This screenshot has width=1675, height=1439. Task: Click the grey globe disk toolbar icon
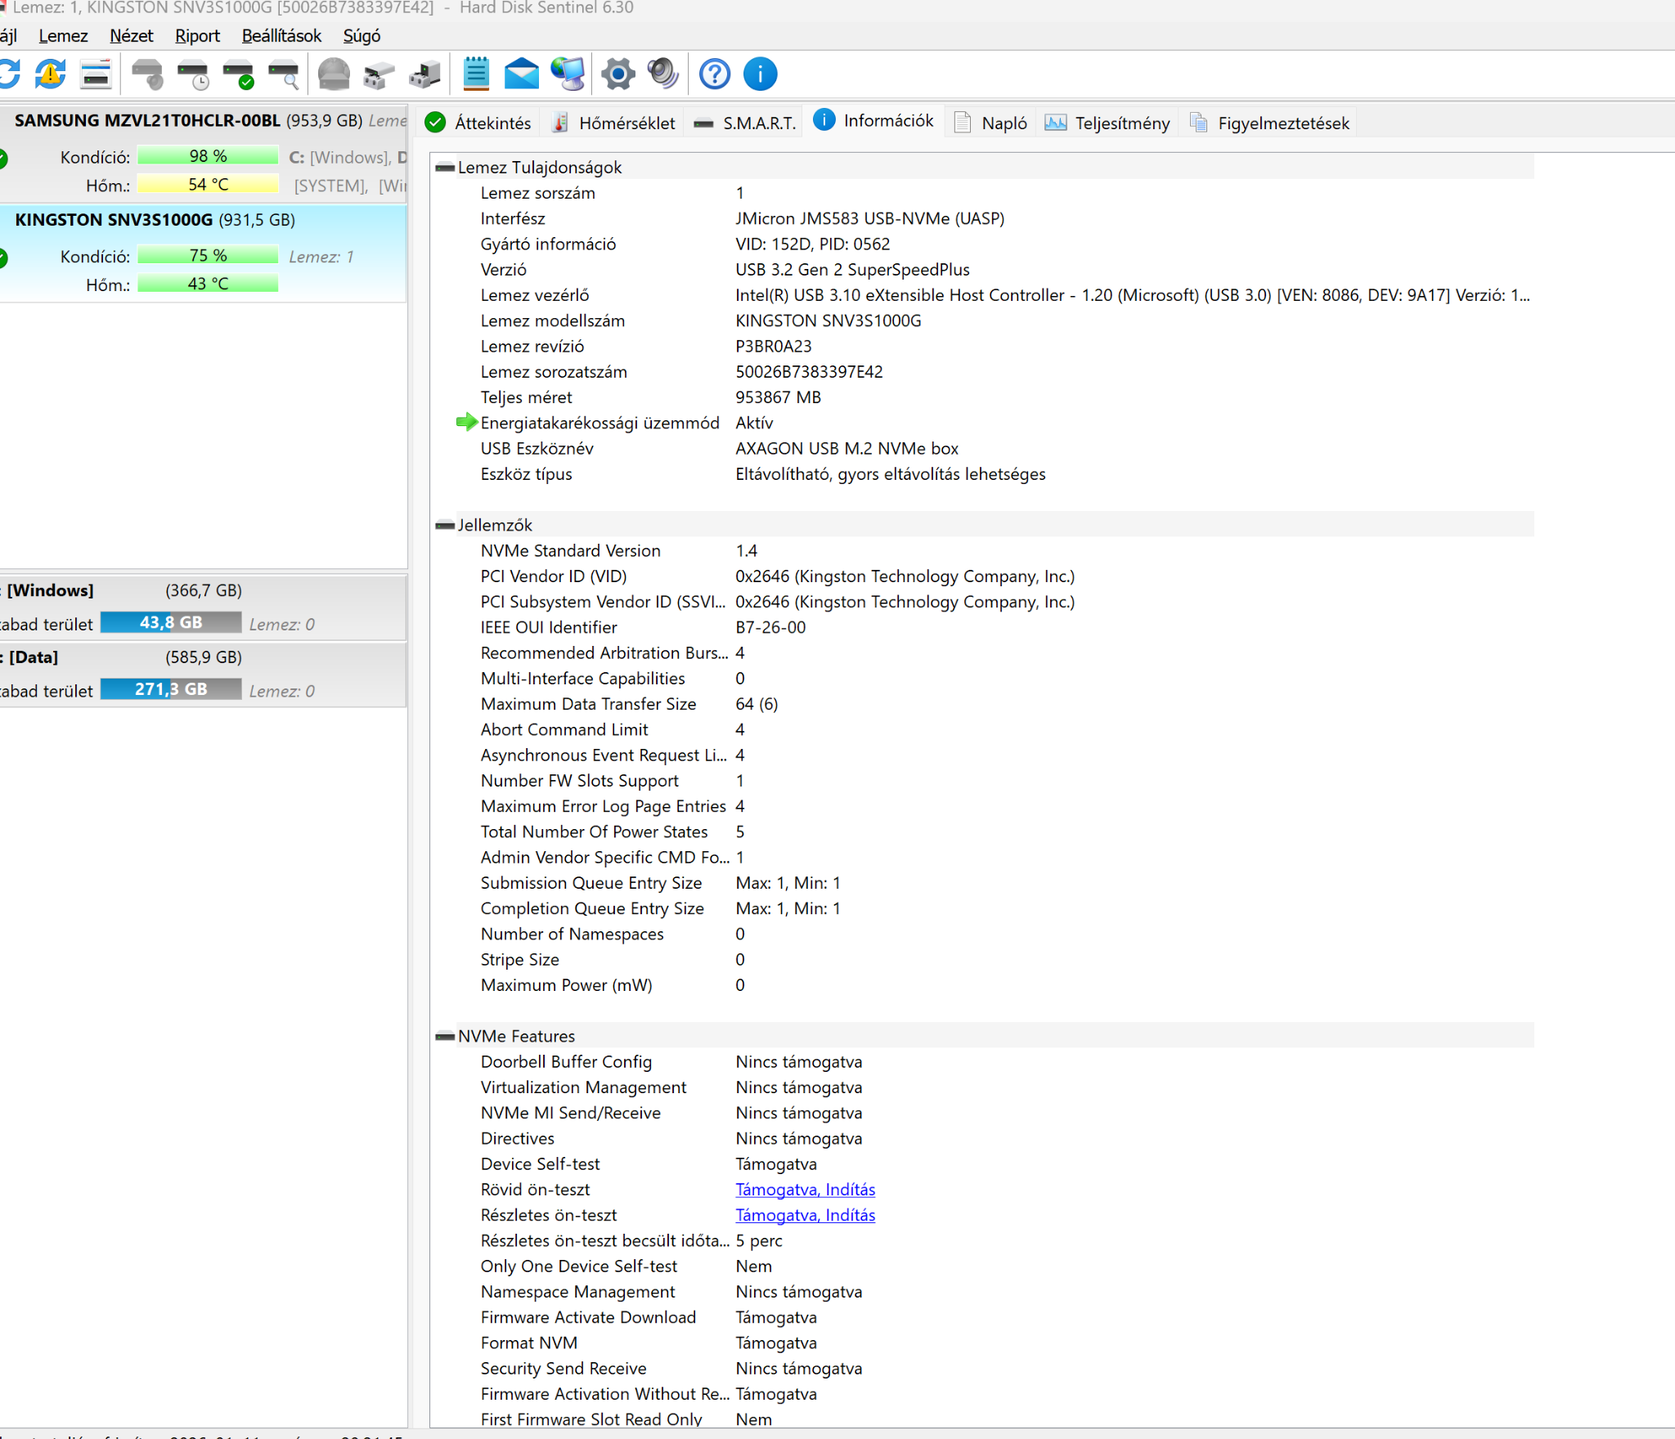334,74
